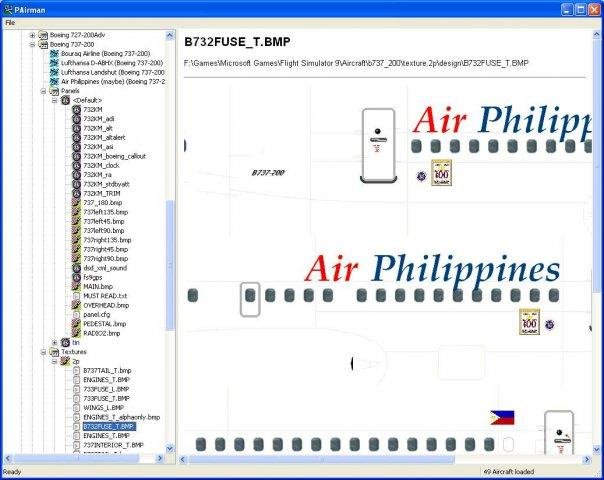Click the bitmap icon beside 737left90.bmp
Image resolution: width=604 pixels, height=480 pixels.
click(76, 231)
